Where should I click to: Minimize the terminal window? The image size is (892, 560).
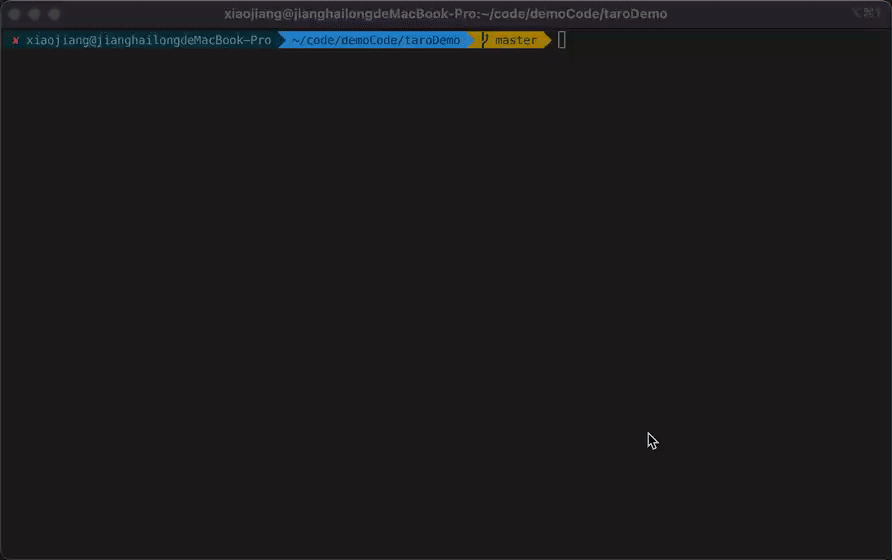coord(34,14)
